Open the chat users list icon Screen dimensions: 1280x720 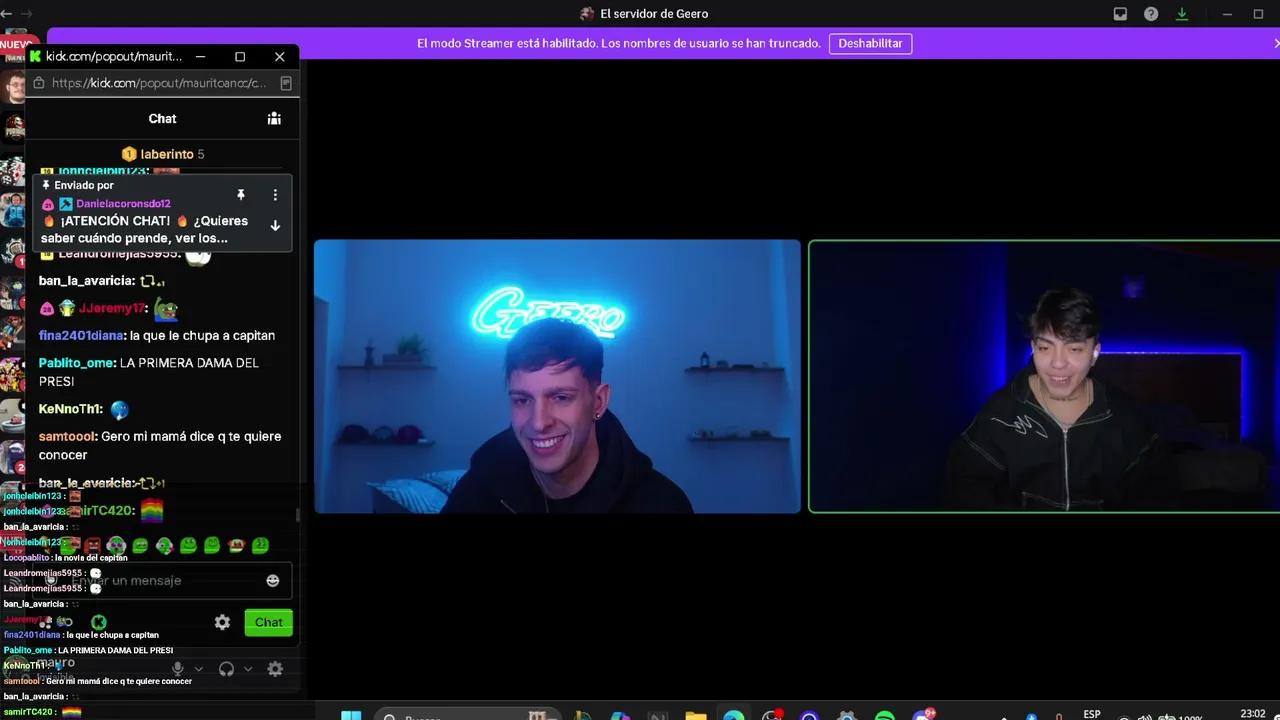pos(274,118)
